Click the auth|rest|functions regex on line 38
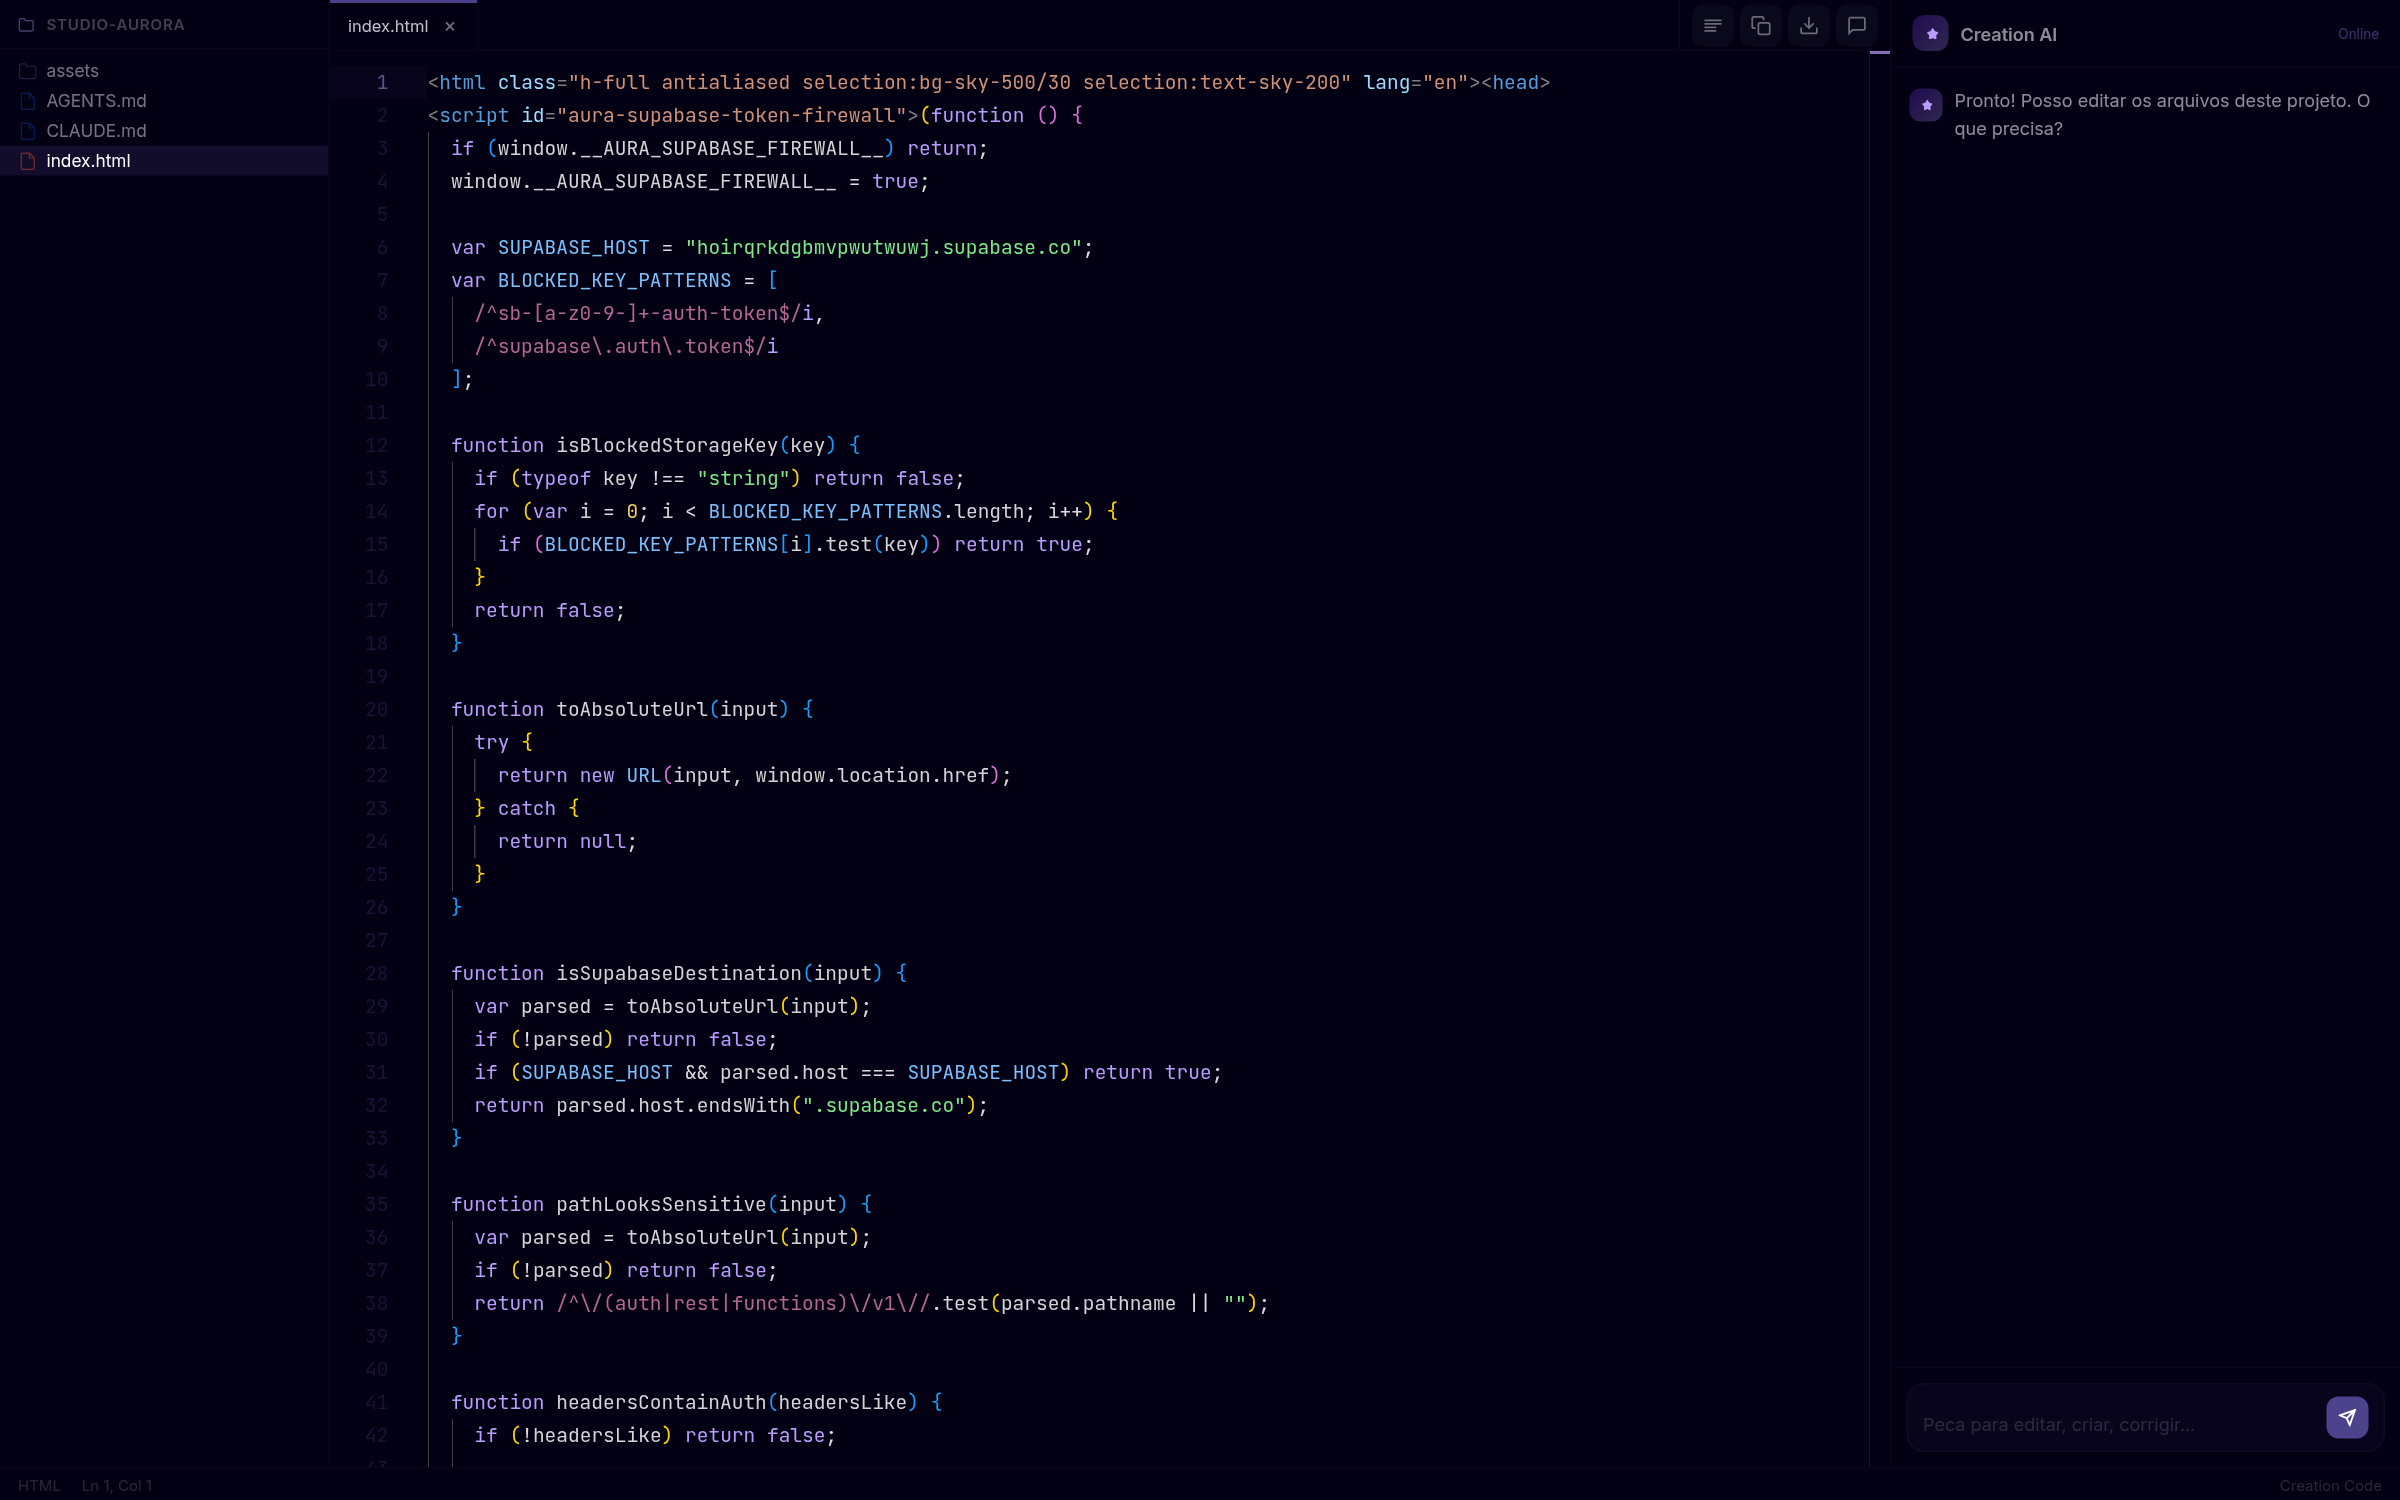The height and width of the screenshot is (1500, 2400). coord(743,1304)
